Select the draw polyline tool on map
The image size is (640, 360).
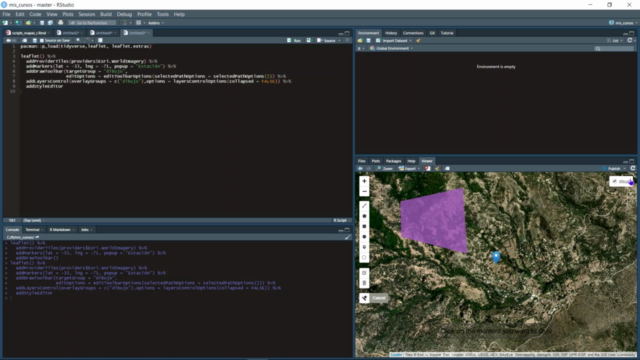(x=364, y=206)
